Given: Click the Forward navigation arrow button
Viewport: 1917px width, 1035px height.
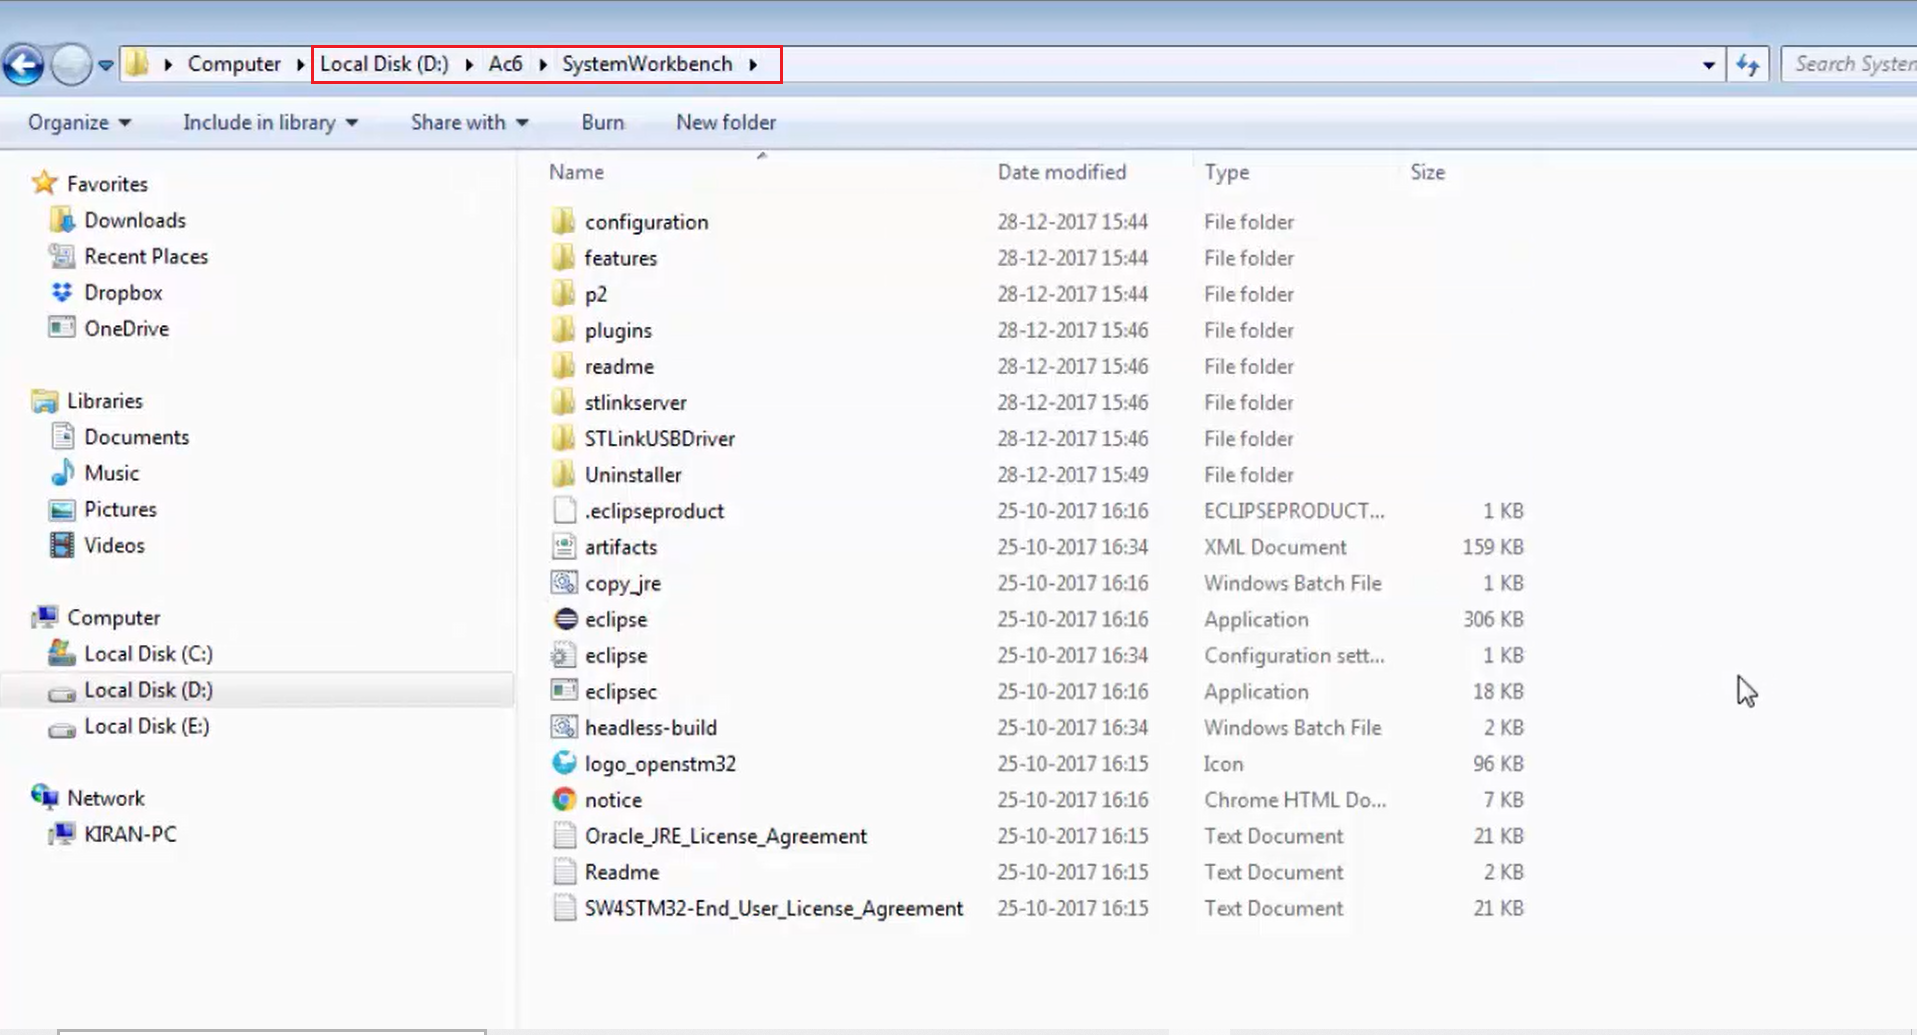Looking at the screenshot, I should [71, 66].
